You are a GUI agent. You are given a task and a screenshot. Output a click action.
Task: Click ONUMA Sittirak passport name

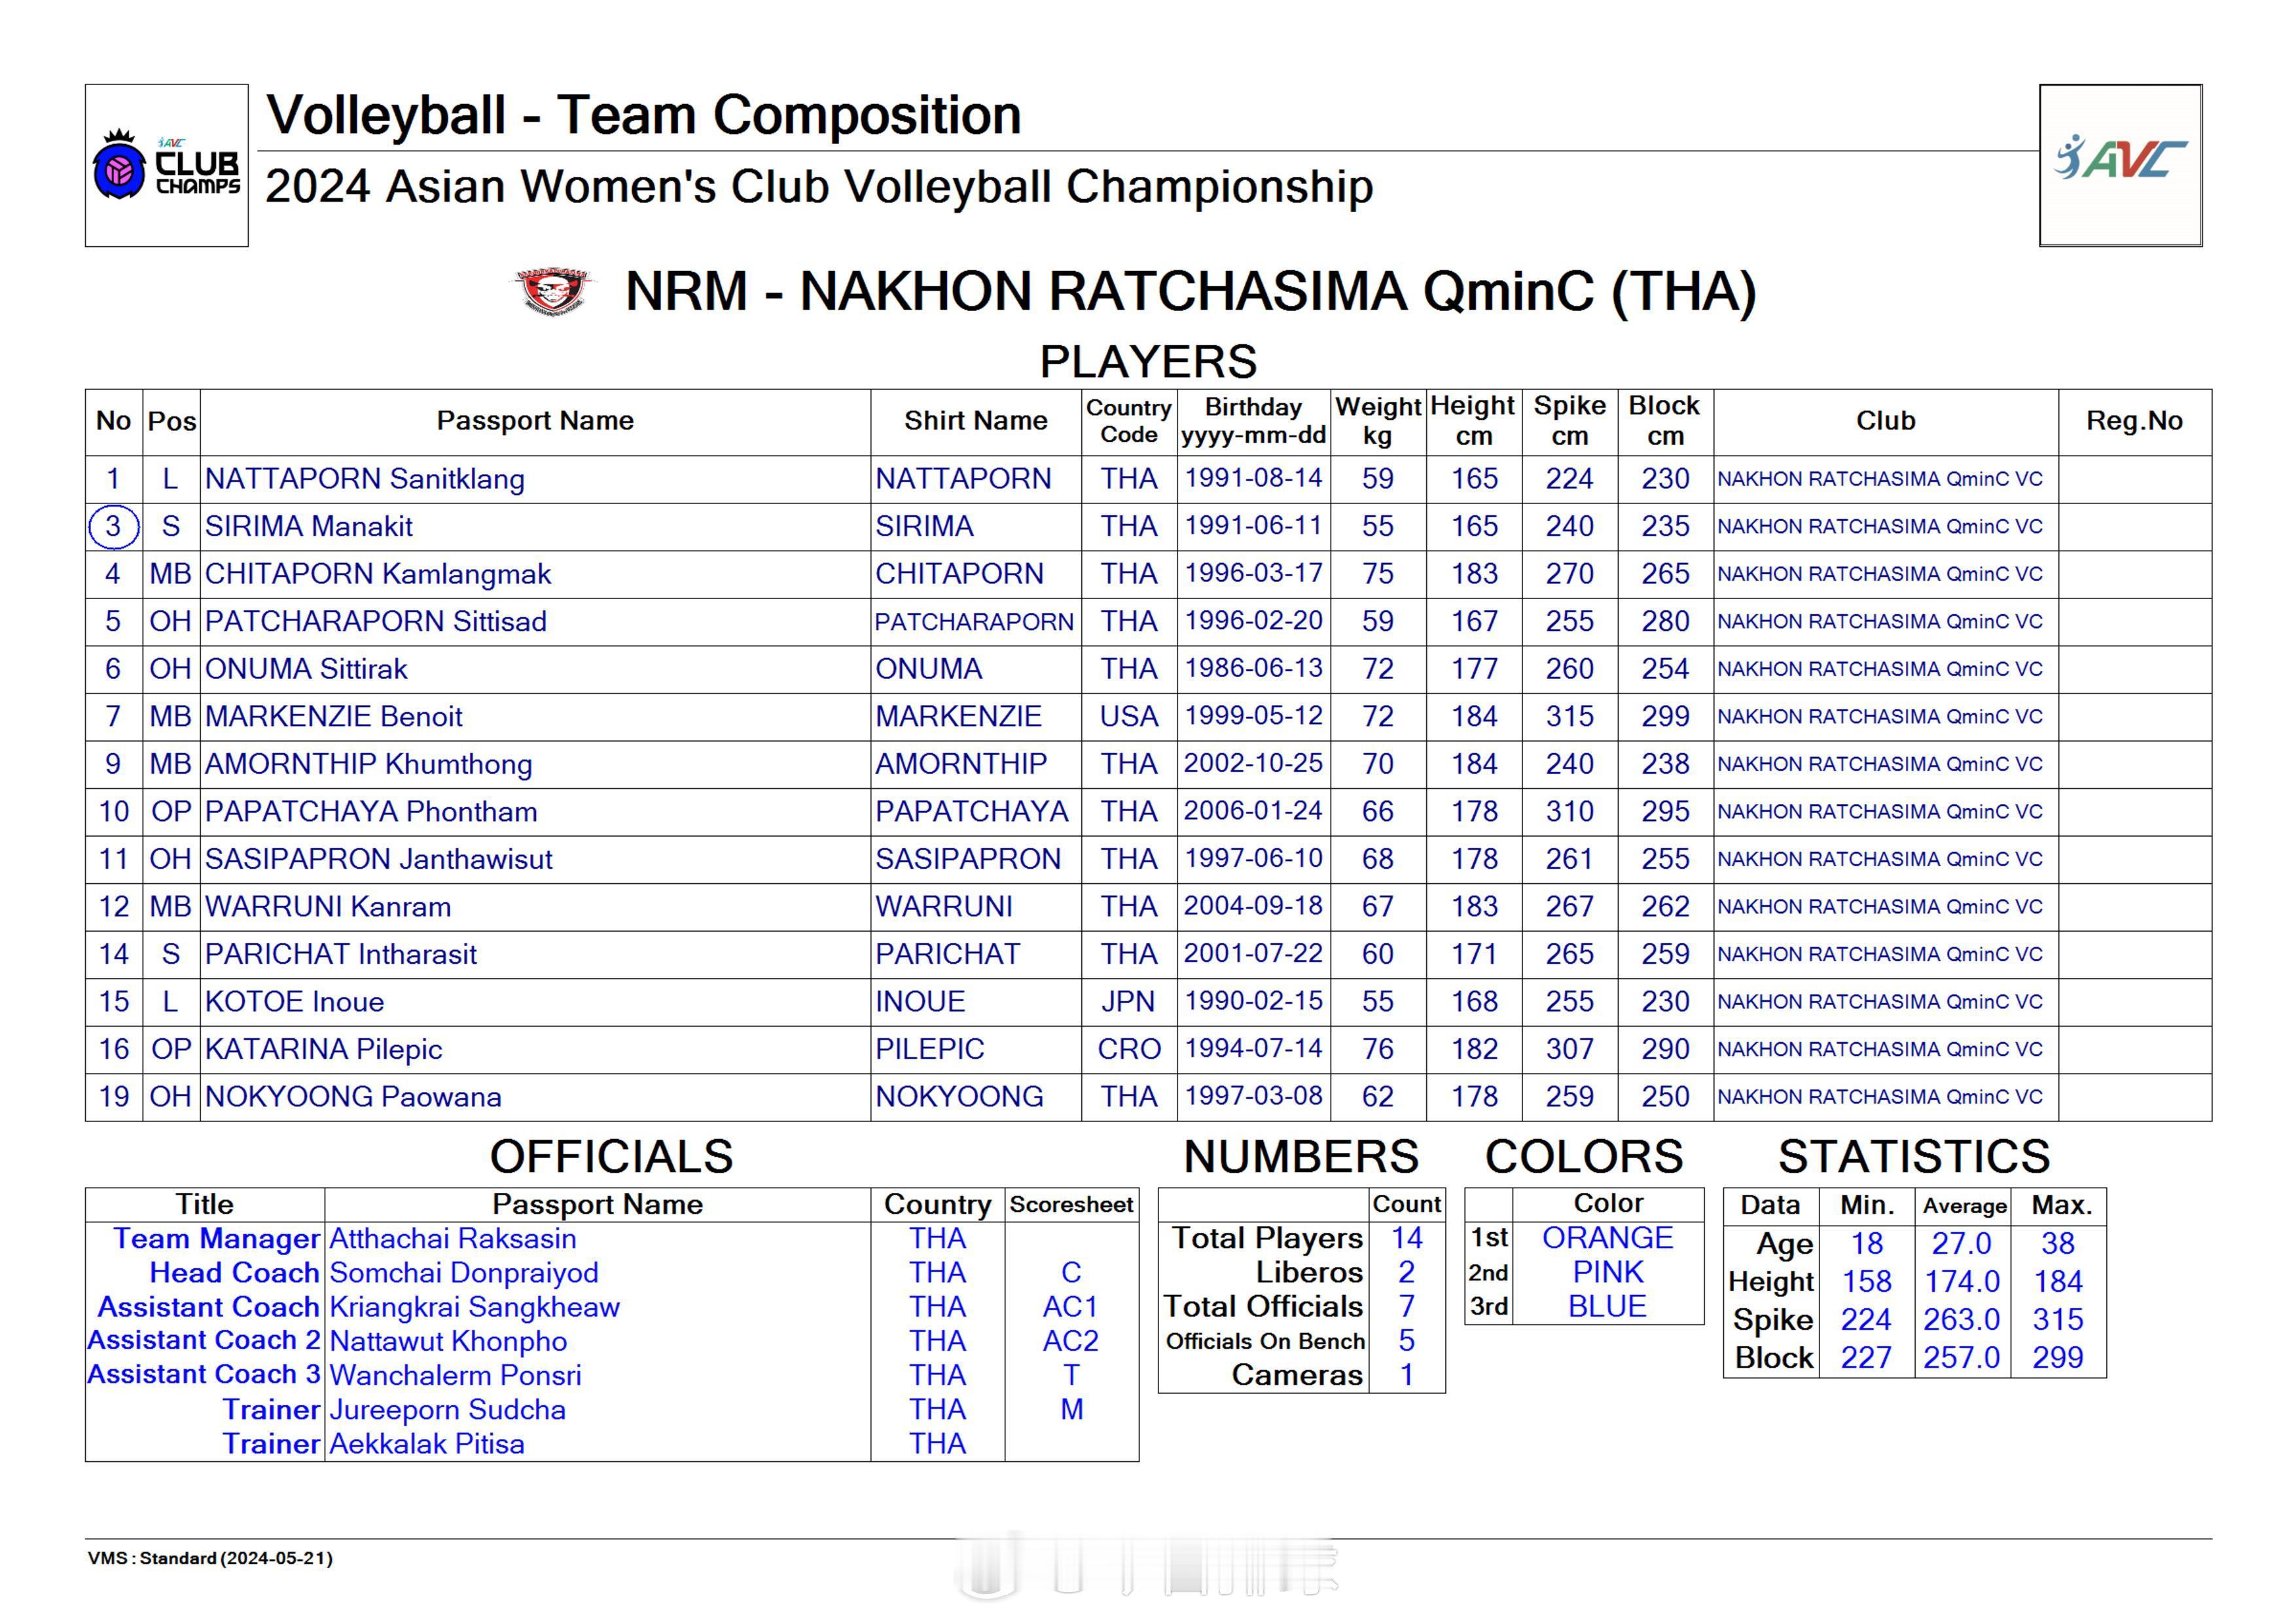[x=306, y=669]
